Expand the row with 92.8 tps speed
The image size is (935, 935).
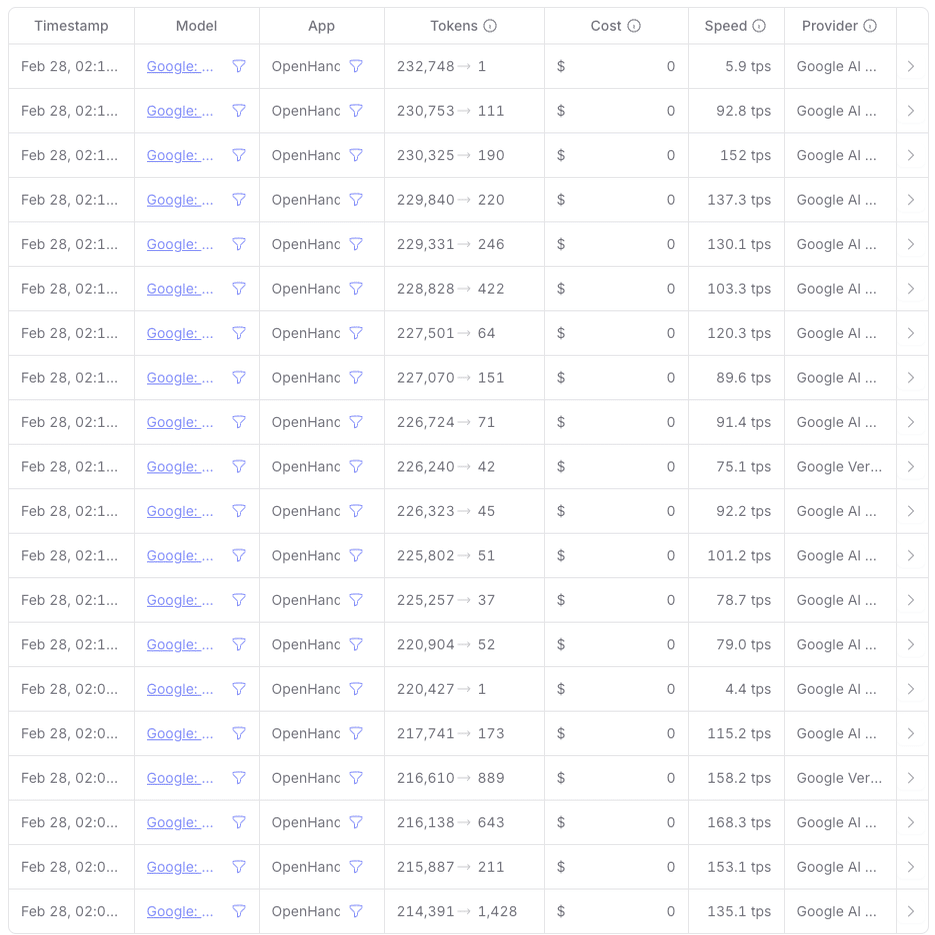911,111
